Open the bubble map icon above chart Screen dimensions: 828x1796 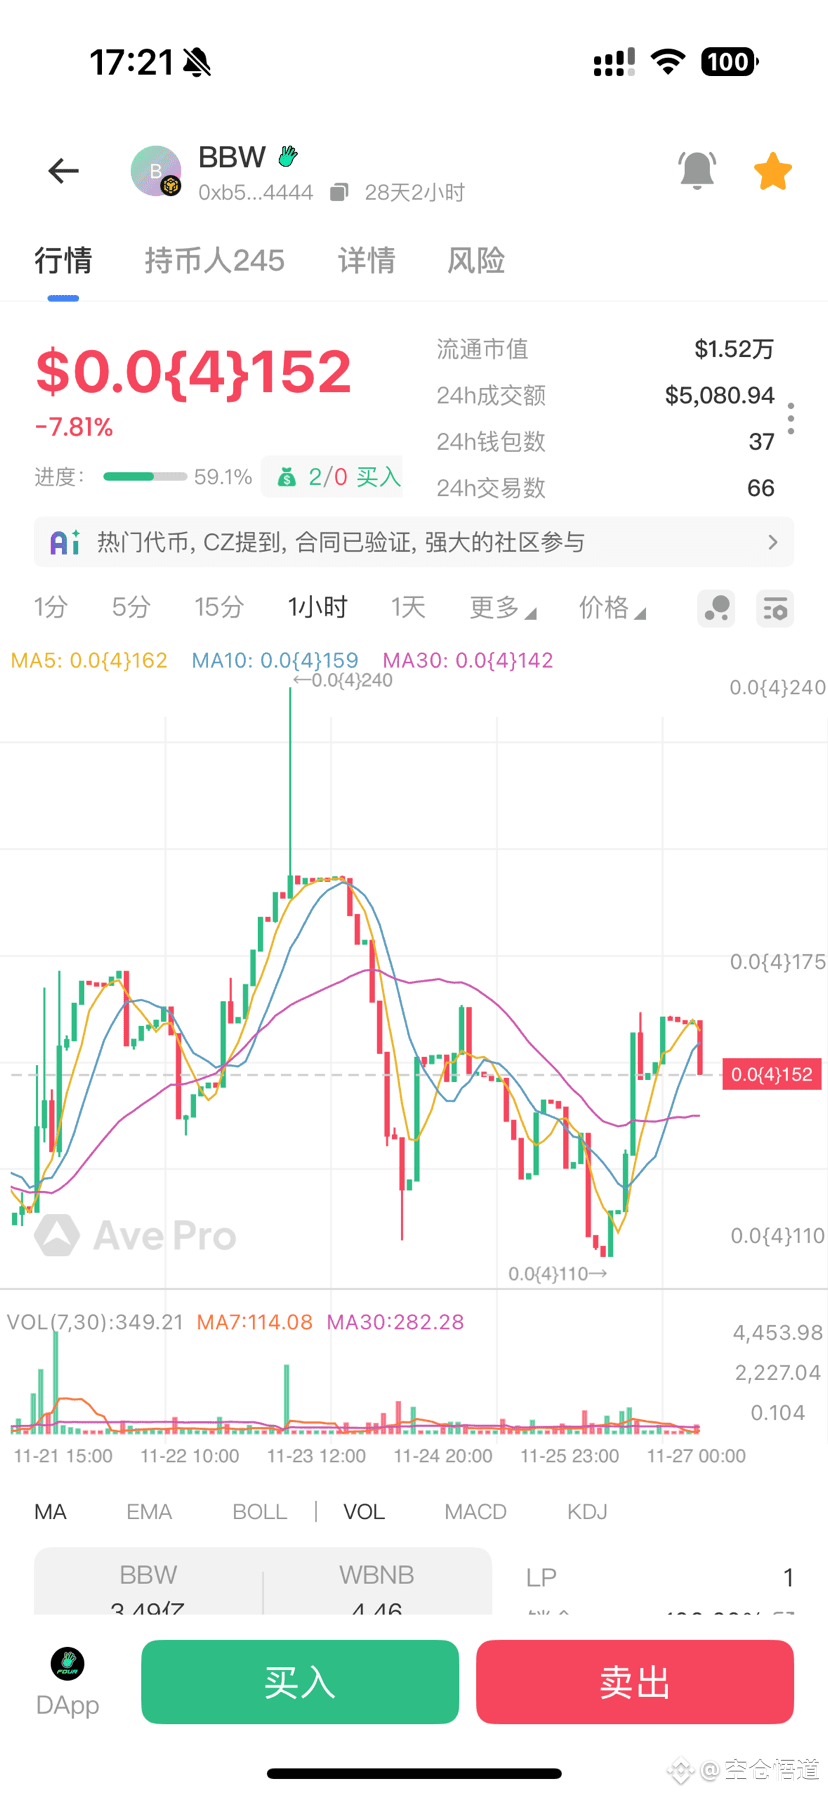716,608
